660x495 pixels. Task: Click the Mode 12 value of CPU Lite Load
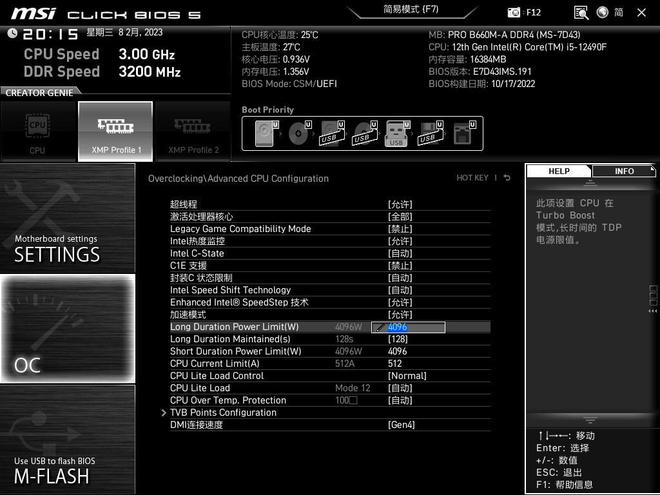(x=353, y=388)
